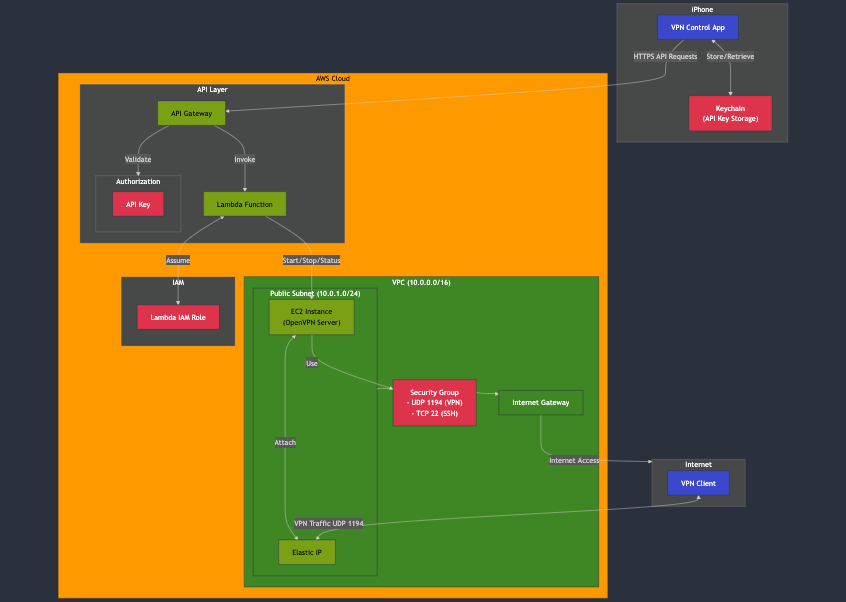Click the 'Assume' edge label
This screenshot has height=602, width=846.
(x=178, y=261)
